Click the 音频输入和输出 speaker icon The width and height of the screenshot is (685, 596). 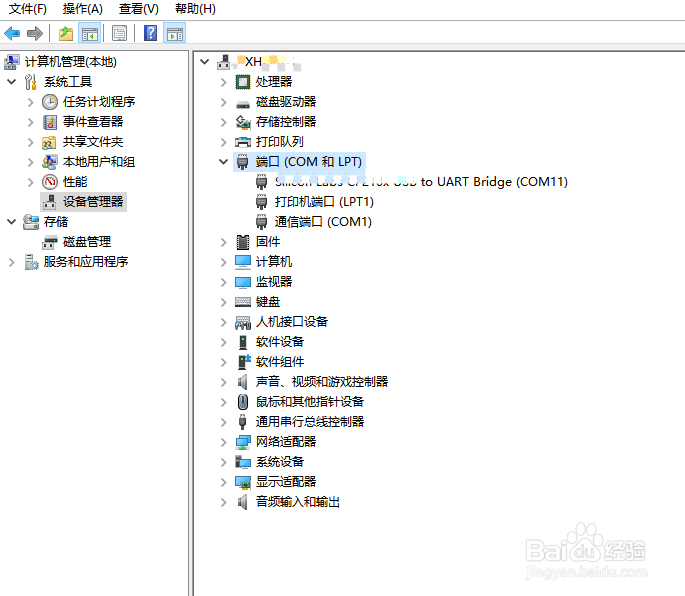pyautogui.click(x=242, y=502)
